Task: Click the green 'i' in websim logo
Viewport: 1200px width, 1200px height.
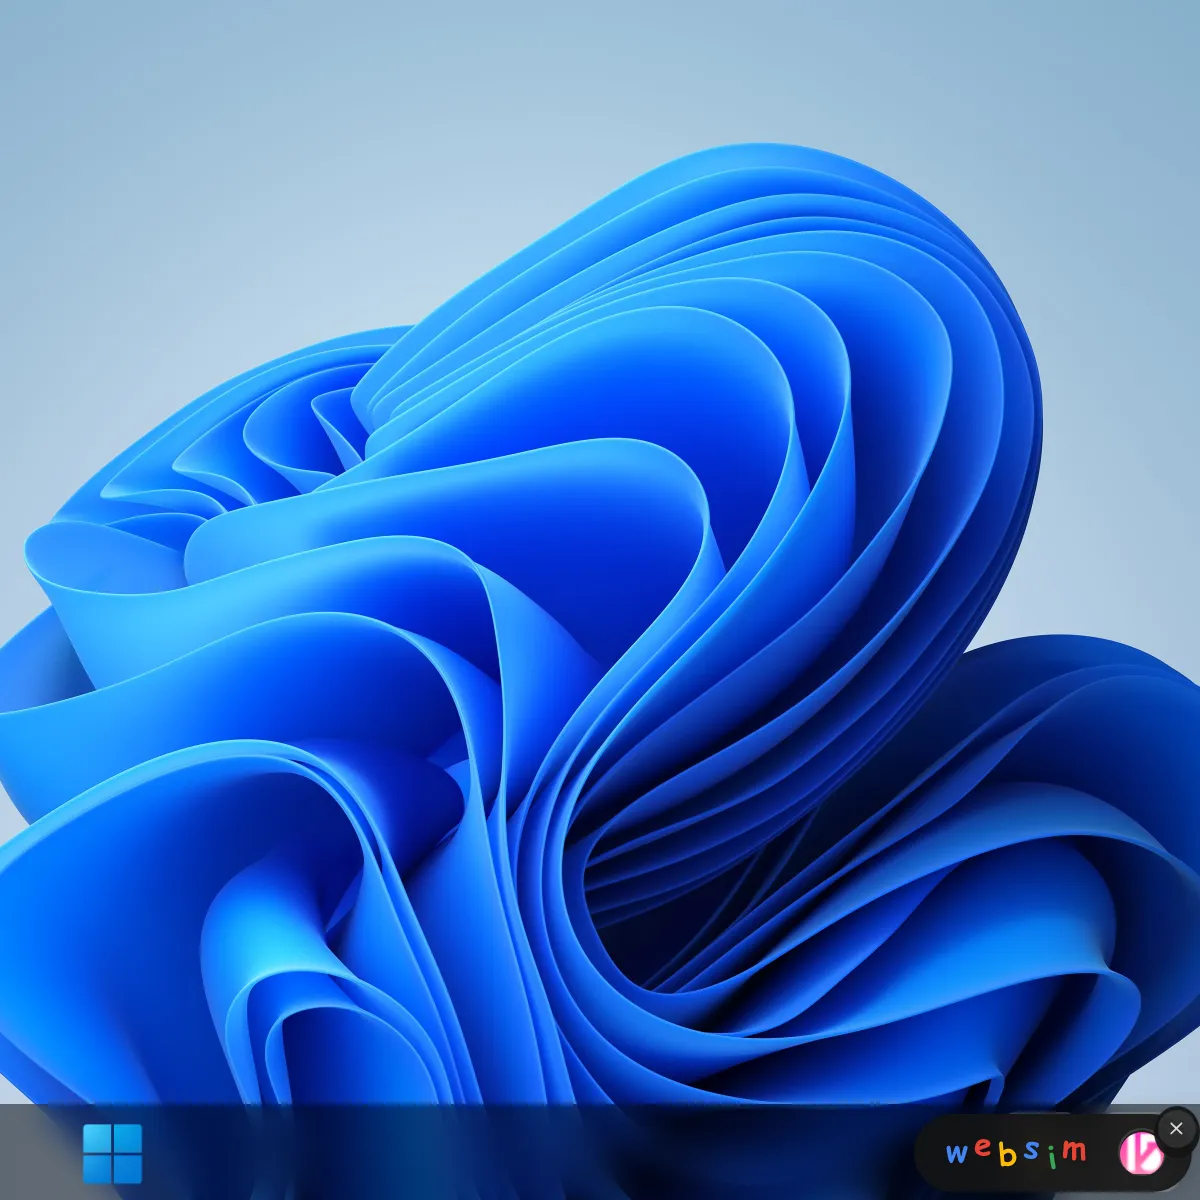Action: 1052,1156
